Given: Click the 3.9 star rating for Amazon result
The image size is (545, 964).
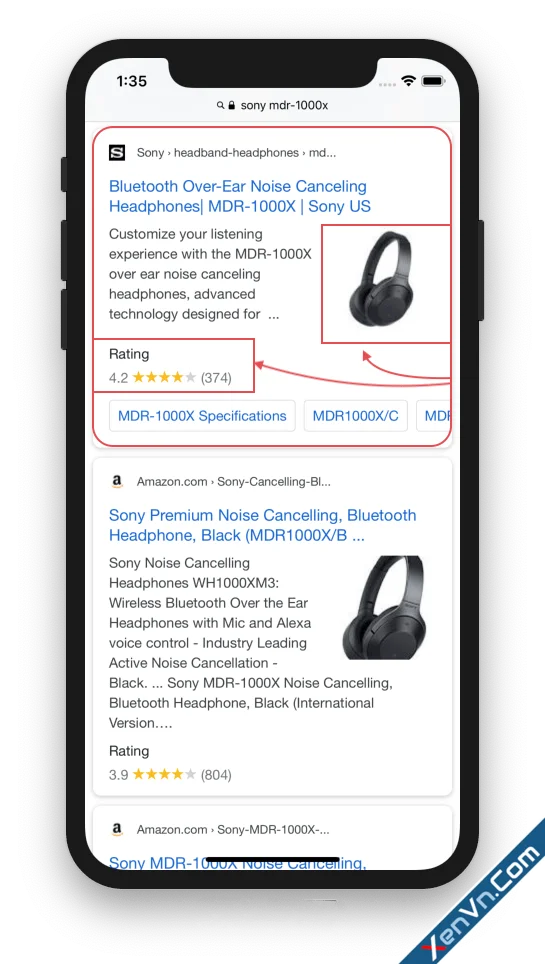Looking at the screenshot, I should (x=170, y=775).
